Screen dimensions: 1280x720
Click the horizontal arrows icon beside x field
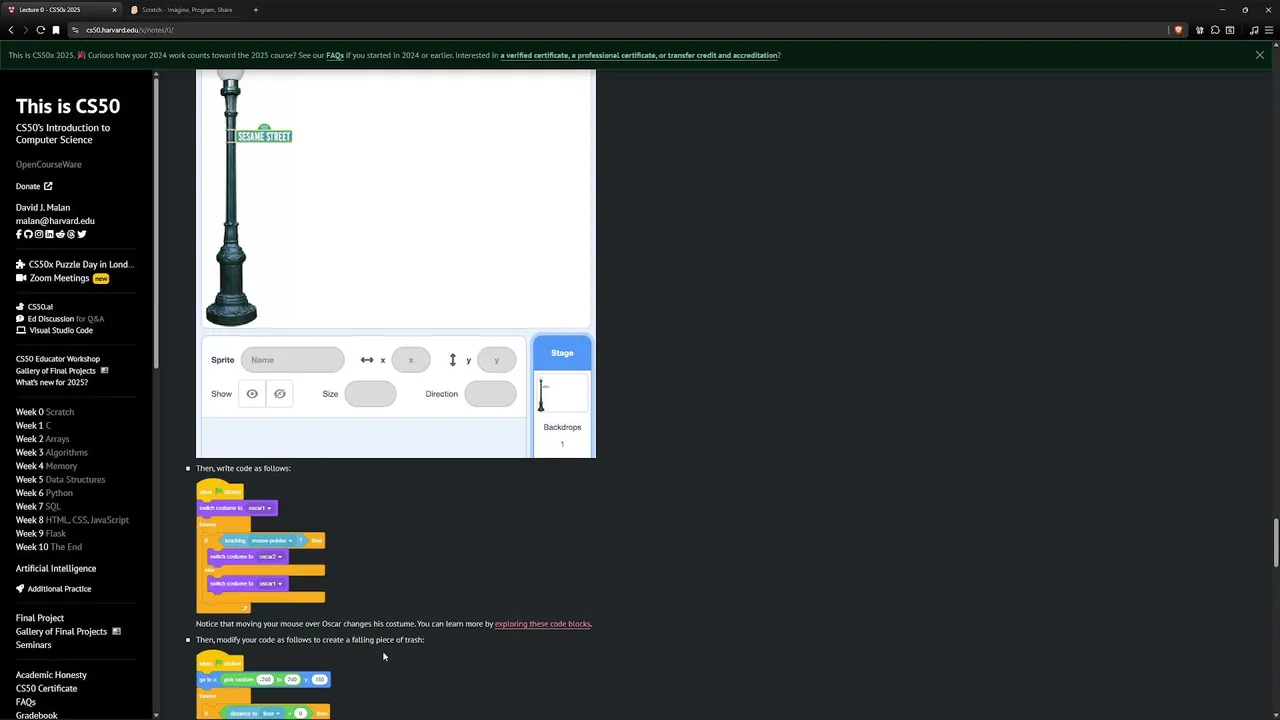[x=367, y=360]
